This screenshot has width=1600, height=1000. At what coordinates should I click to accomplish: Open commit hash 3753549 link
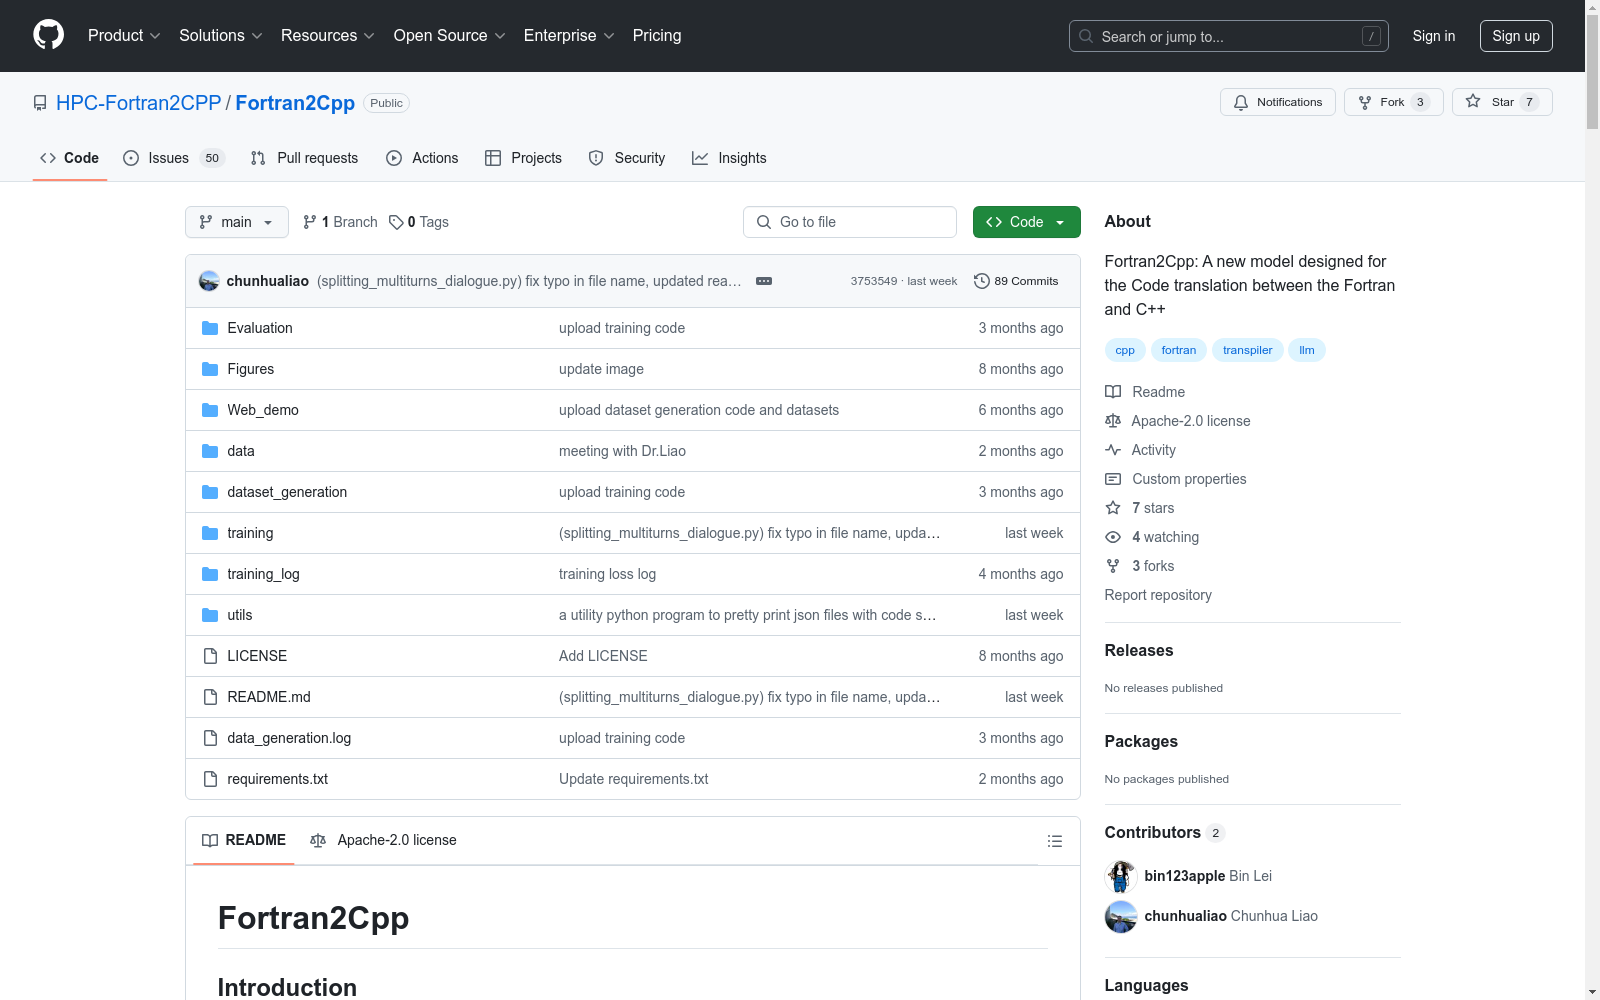(x=874, y=281)
